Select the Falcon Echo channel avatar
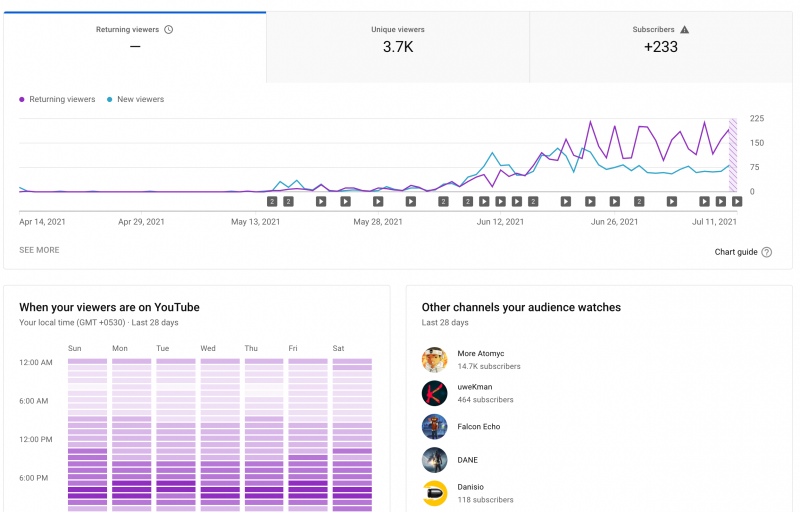 (434, 427)
